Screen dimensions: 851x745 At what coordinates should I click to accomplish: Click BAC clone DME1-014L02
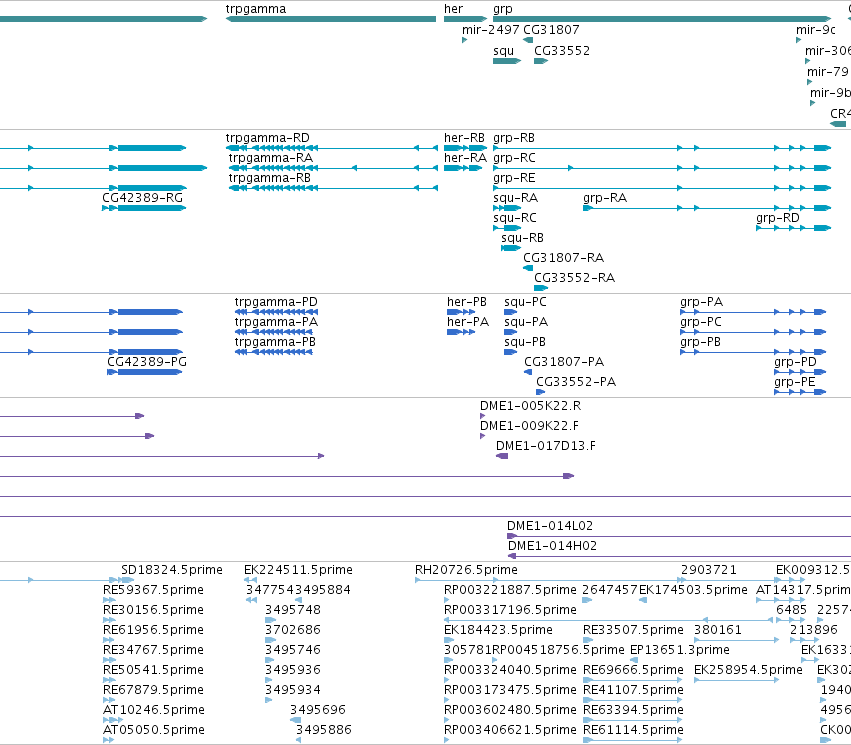point(679,536)
